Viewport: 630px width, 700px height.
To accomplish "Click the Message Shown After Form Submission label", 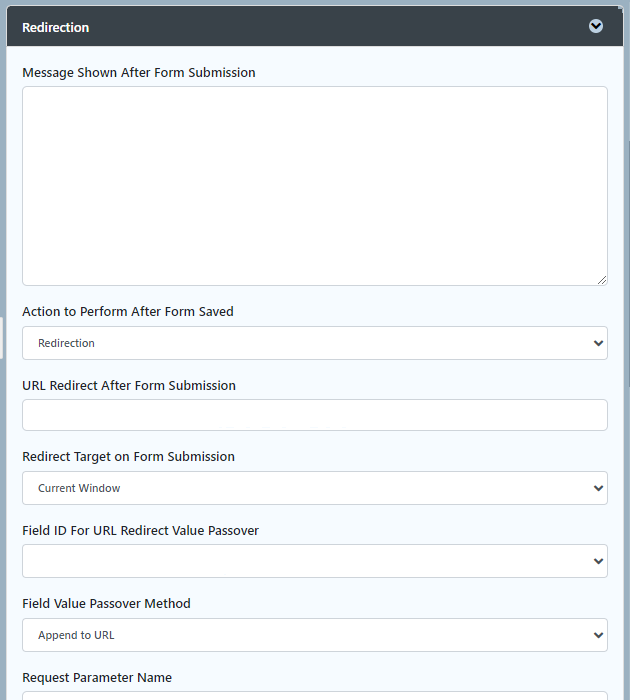I will (x=139, y=73).
